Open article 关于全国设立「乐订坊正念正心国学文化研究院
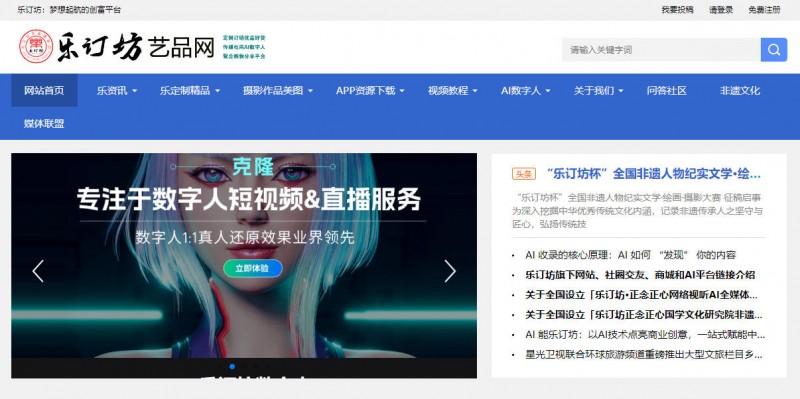The width and height of the screenshot is (800, 399). 643,314
